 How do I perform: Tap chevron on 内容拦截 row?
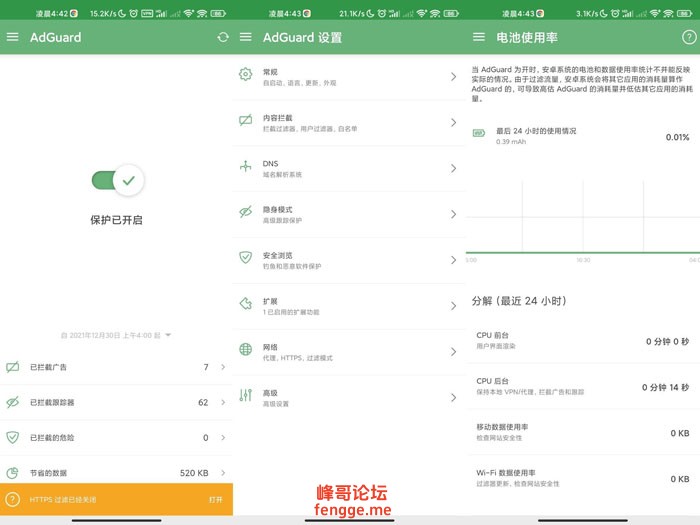coord(454,123)
